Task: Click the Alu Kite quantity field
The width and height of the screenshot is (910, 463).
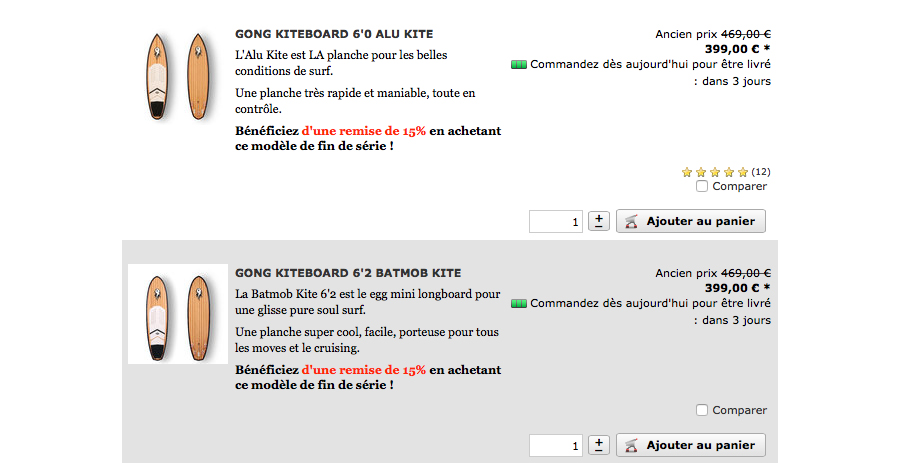Action: pyautogui.click(x=555, y=222)
